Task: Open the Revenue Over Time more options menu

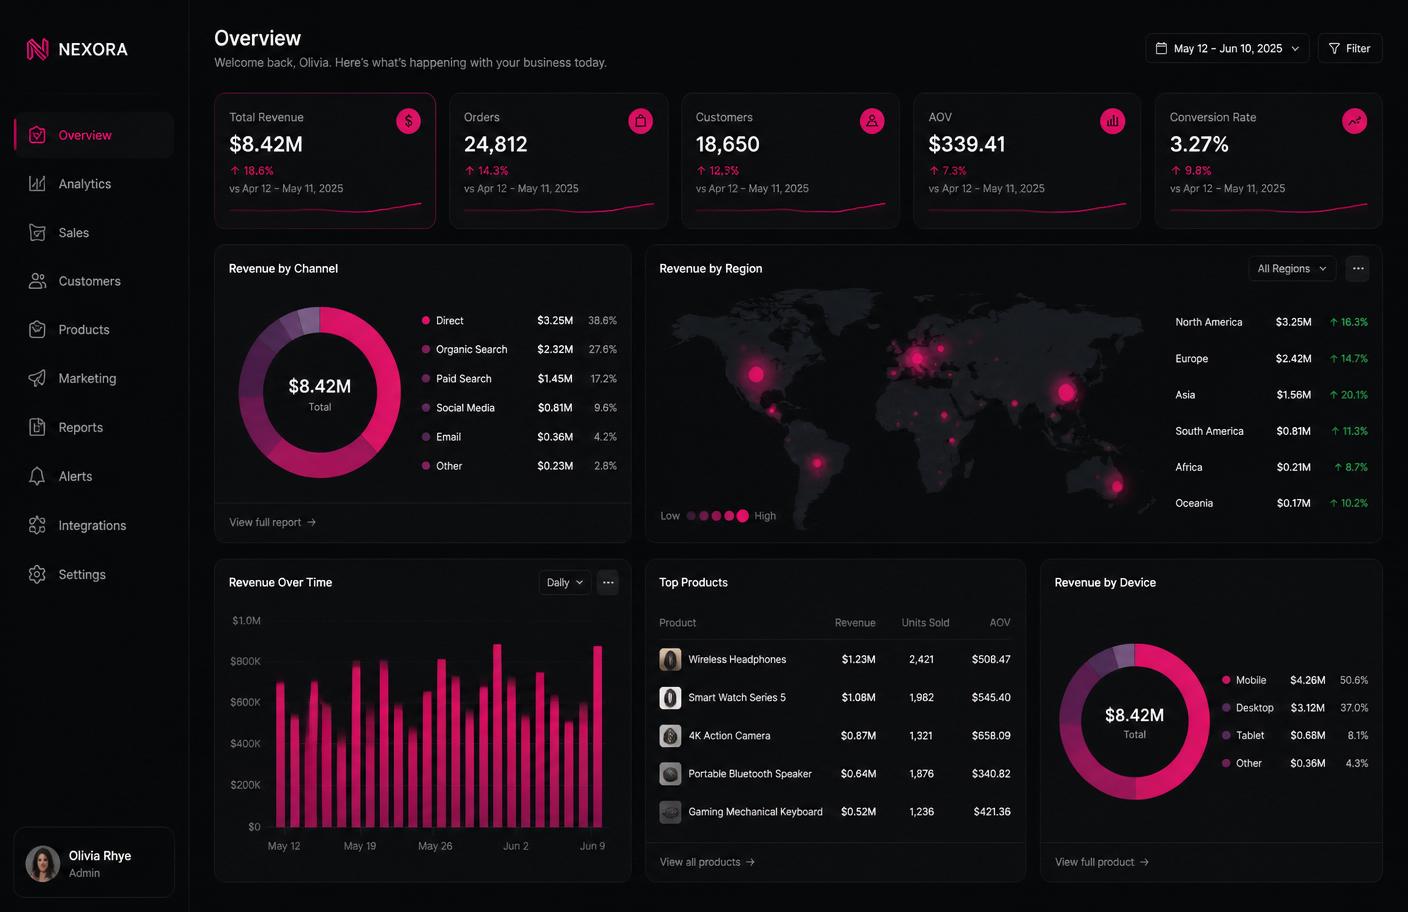Action: point(608,582)
